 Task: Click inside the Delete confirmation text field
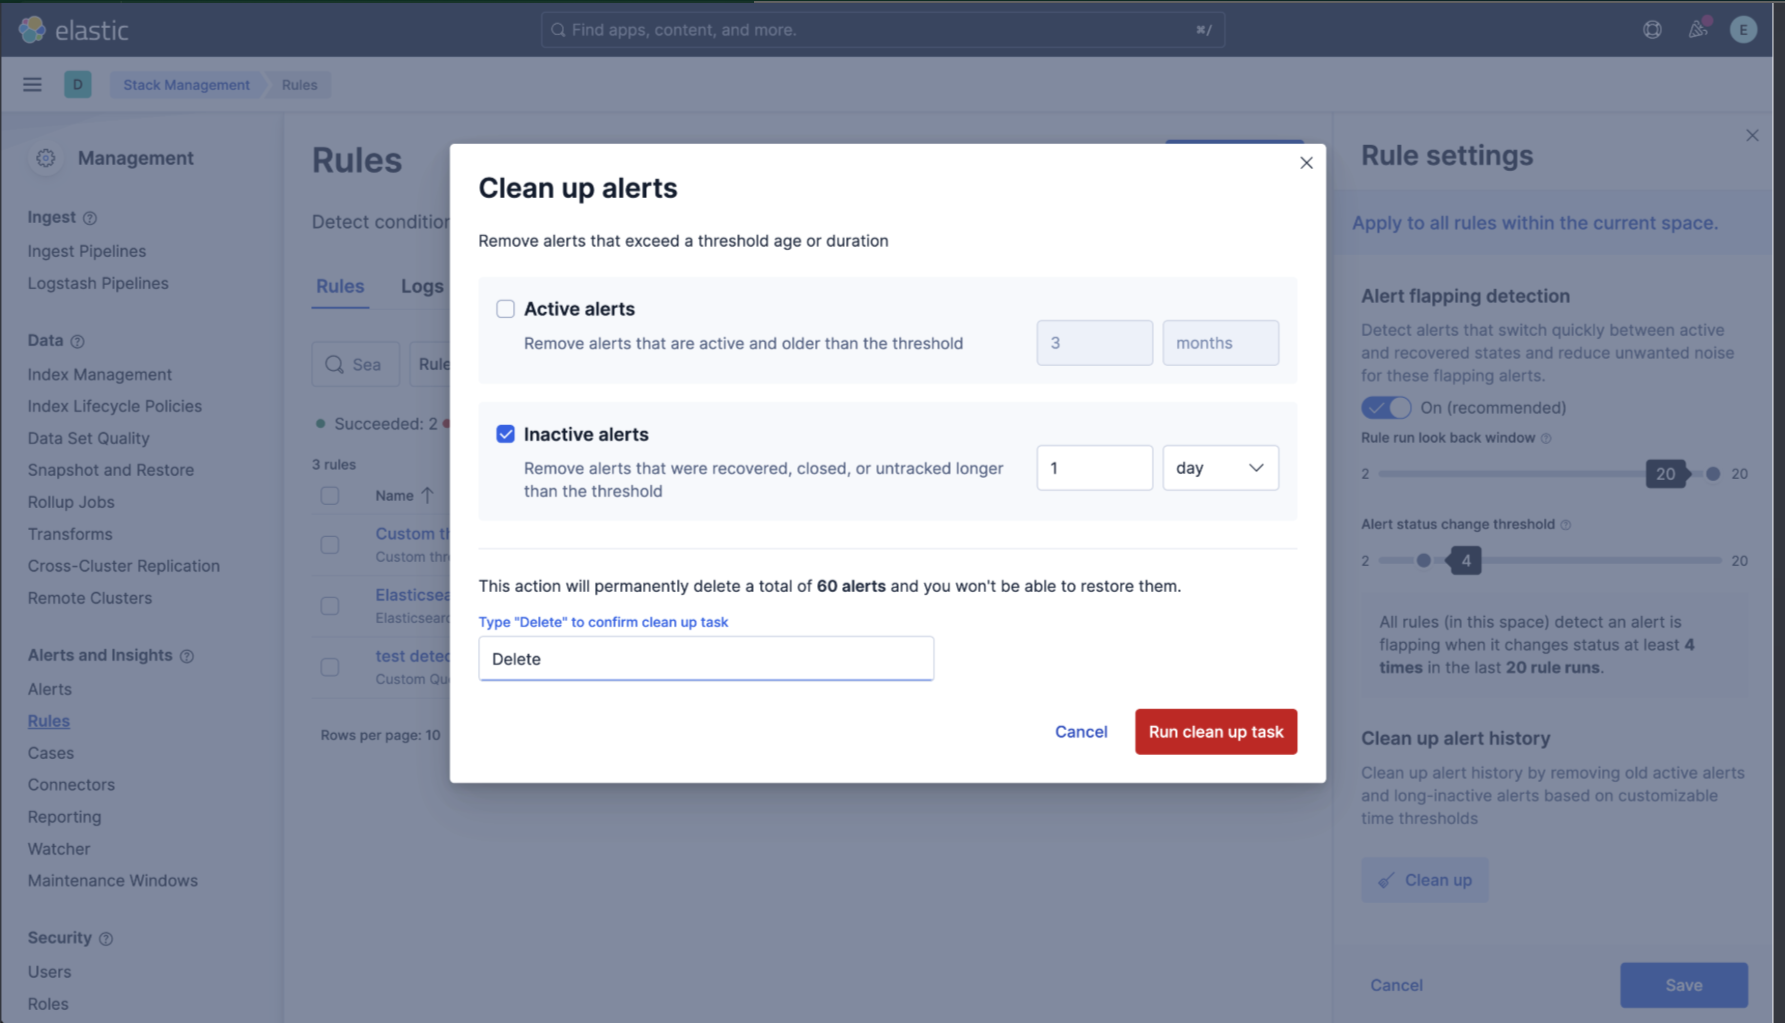coord(704,658)
